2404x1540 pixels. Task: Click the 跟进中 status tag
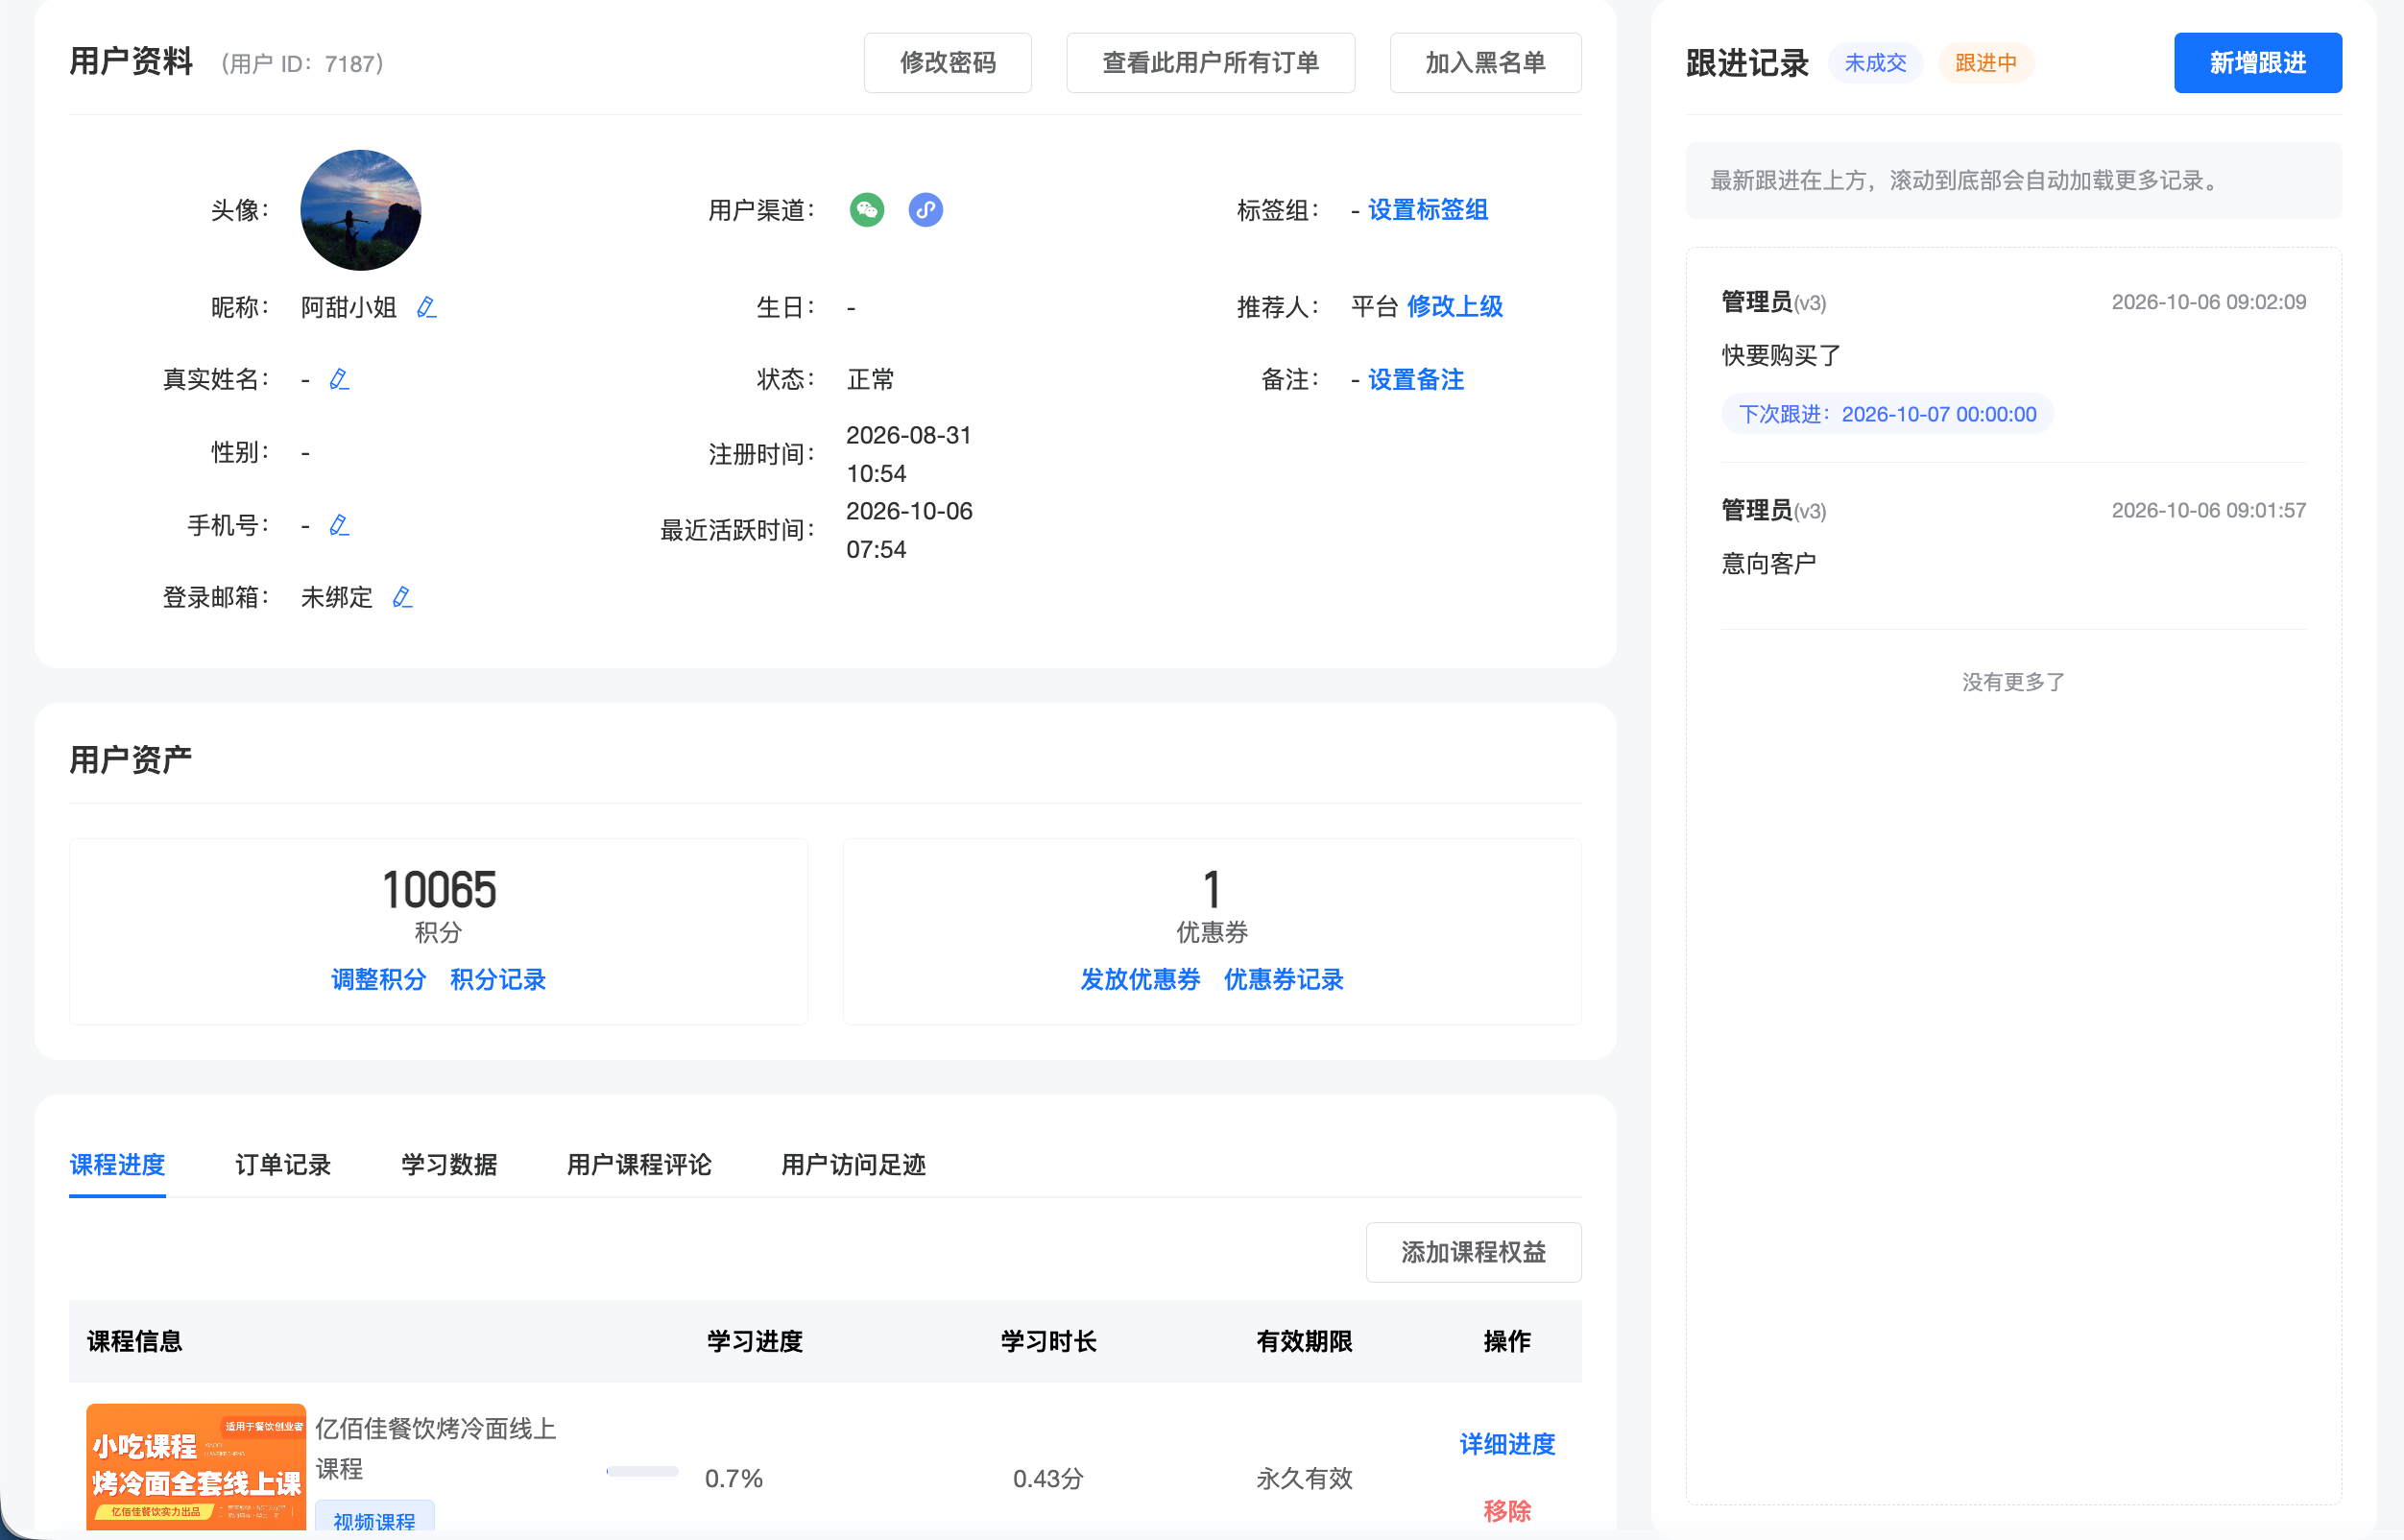(x=1986, y=63)
